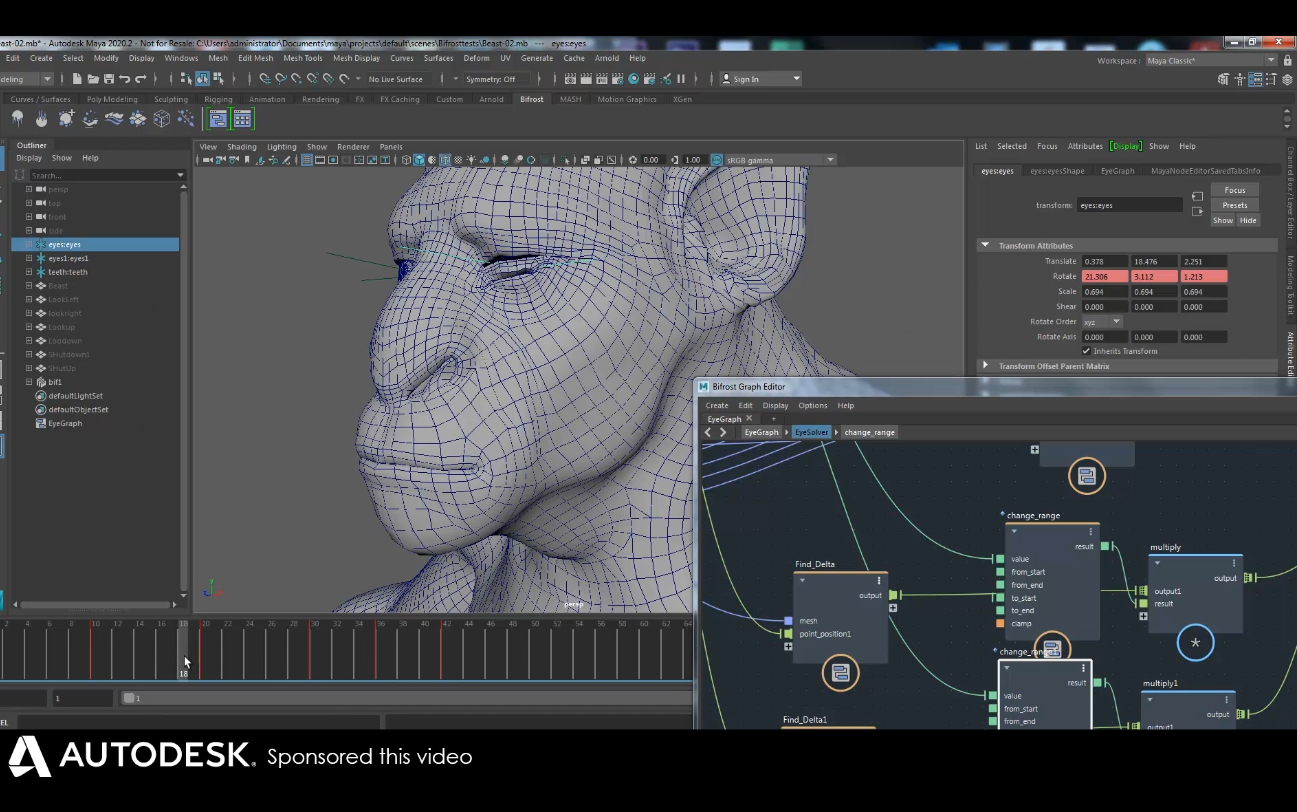Toggle the viewport grid icon
1297x812 pixels.
pos(307,160)
